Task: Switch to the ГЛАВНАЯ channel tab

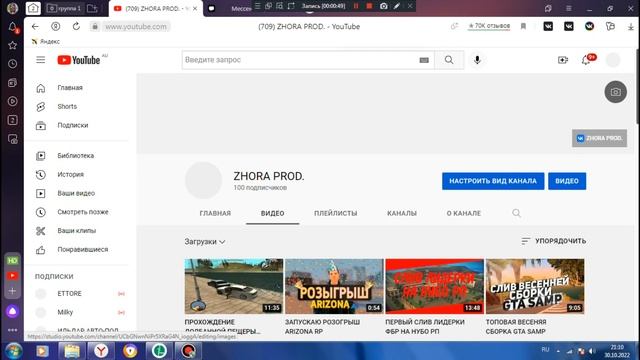Action: pos(215,213)
